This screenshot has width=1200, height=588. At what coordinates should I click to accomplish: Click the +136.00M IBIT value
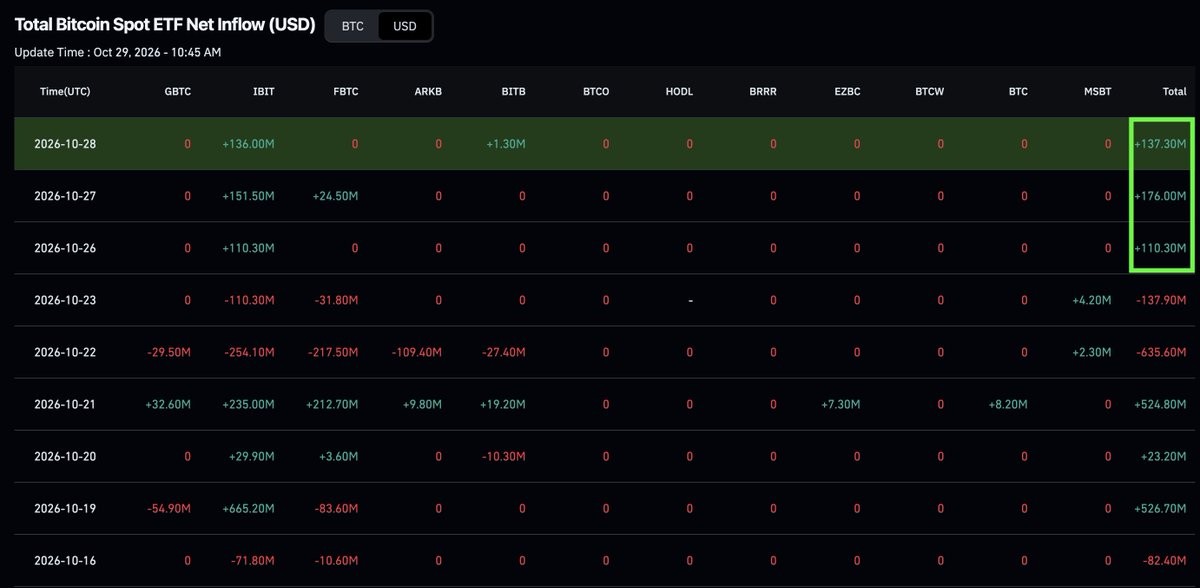pyautogui.click(x=248, y=144)
